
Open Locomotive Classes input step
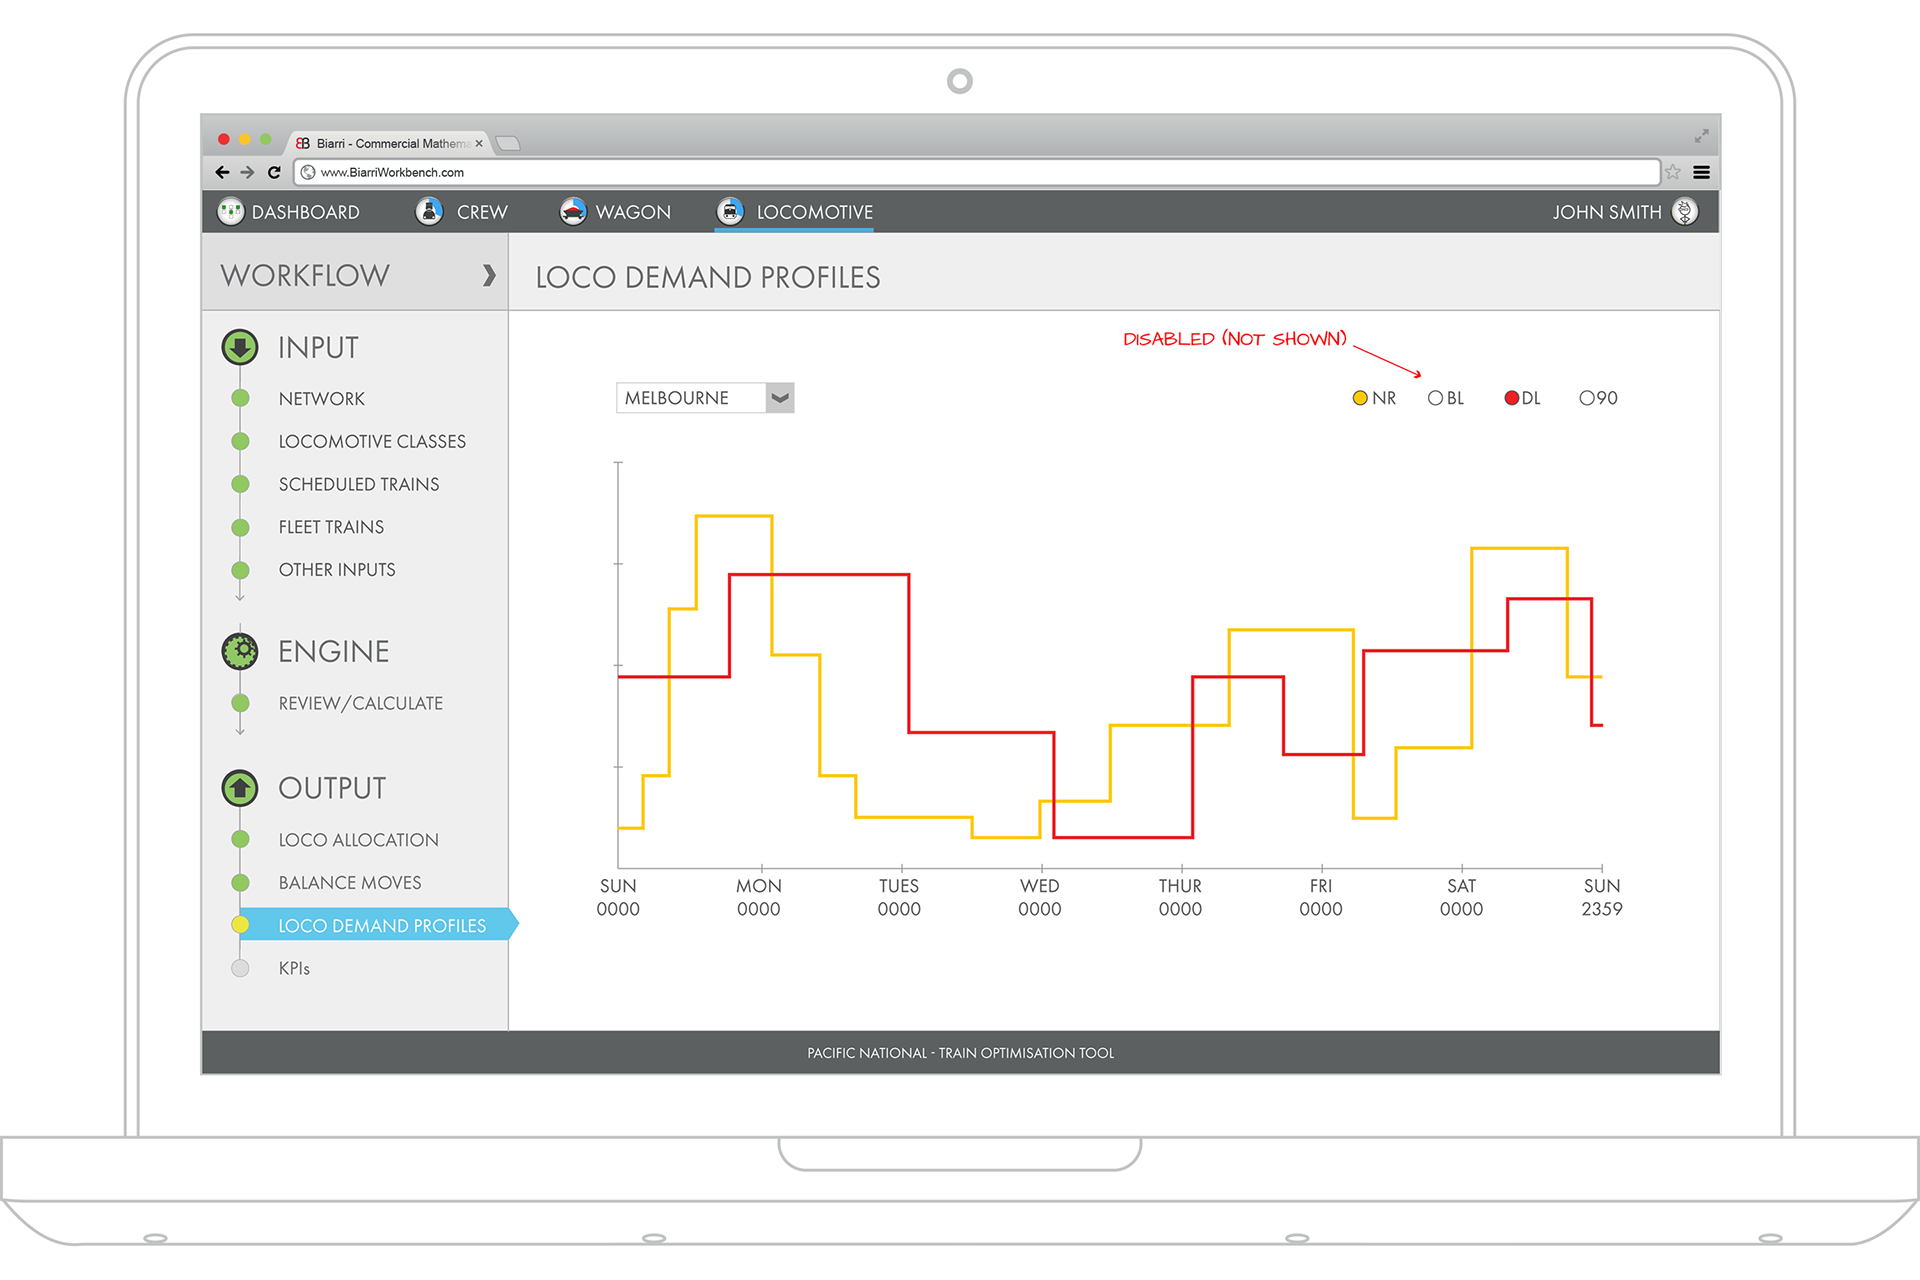372,442
